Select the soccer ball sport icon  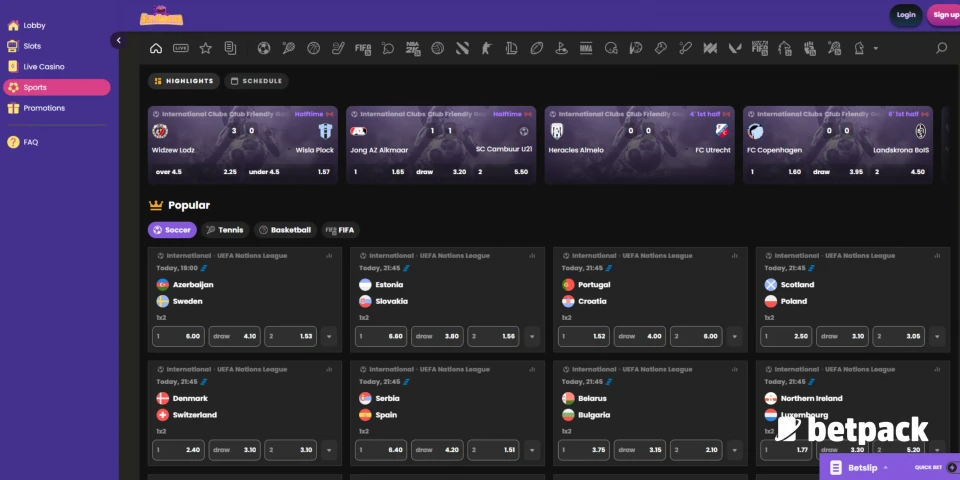(x=264, y=48)
